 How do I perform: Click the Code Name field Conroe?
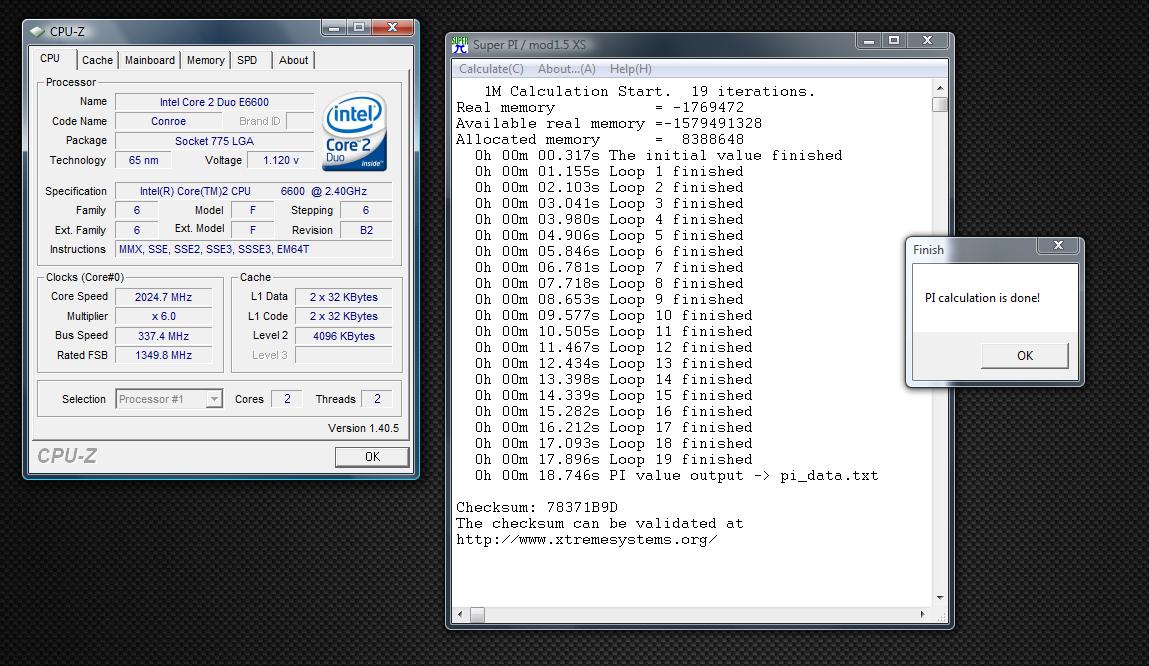pyautogui.click(x=169, y=121)
